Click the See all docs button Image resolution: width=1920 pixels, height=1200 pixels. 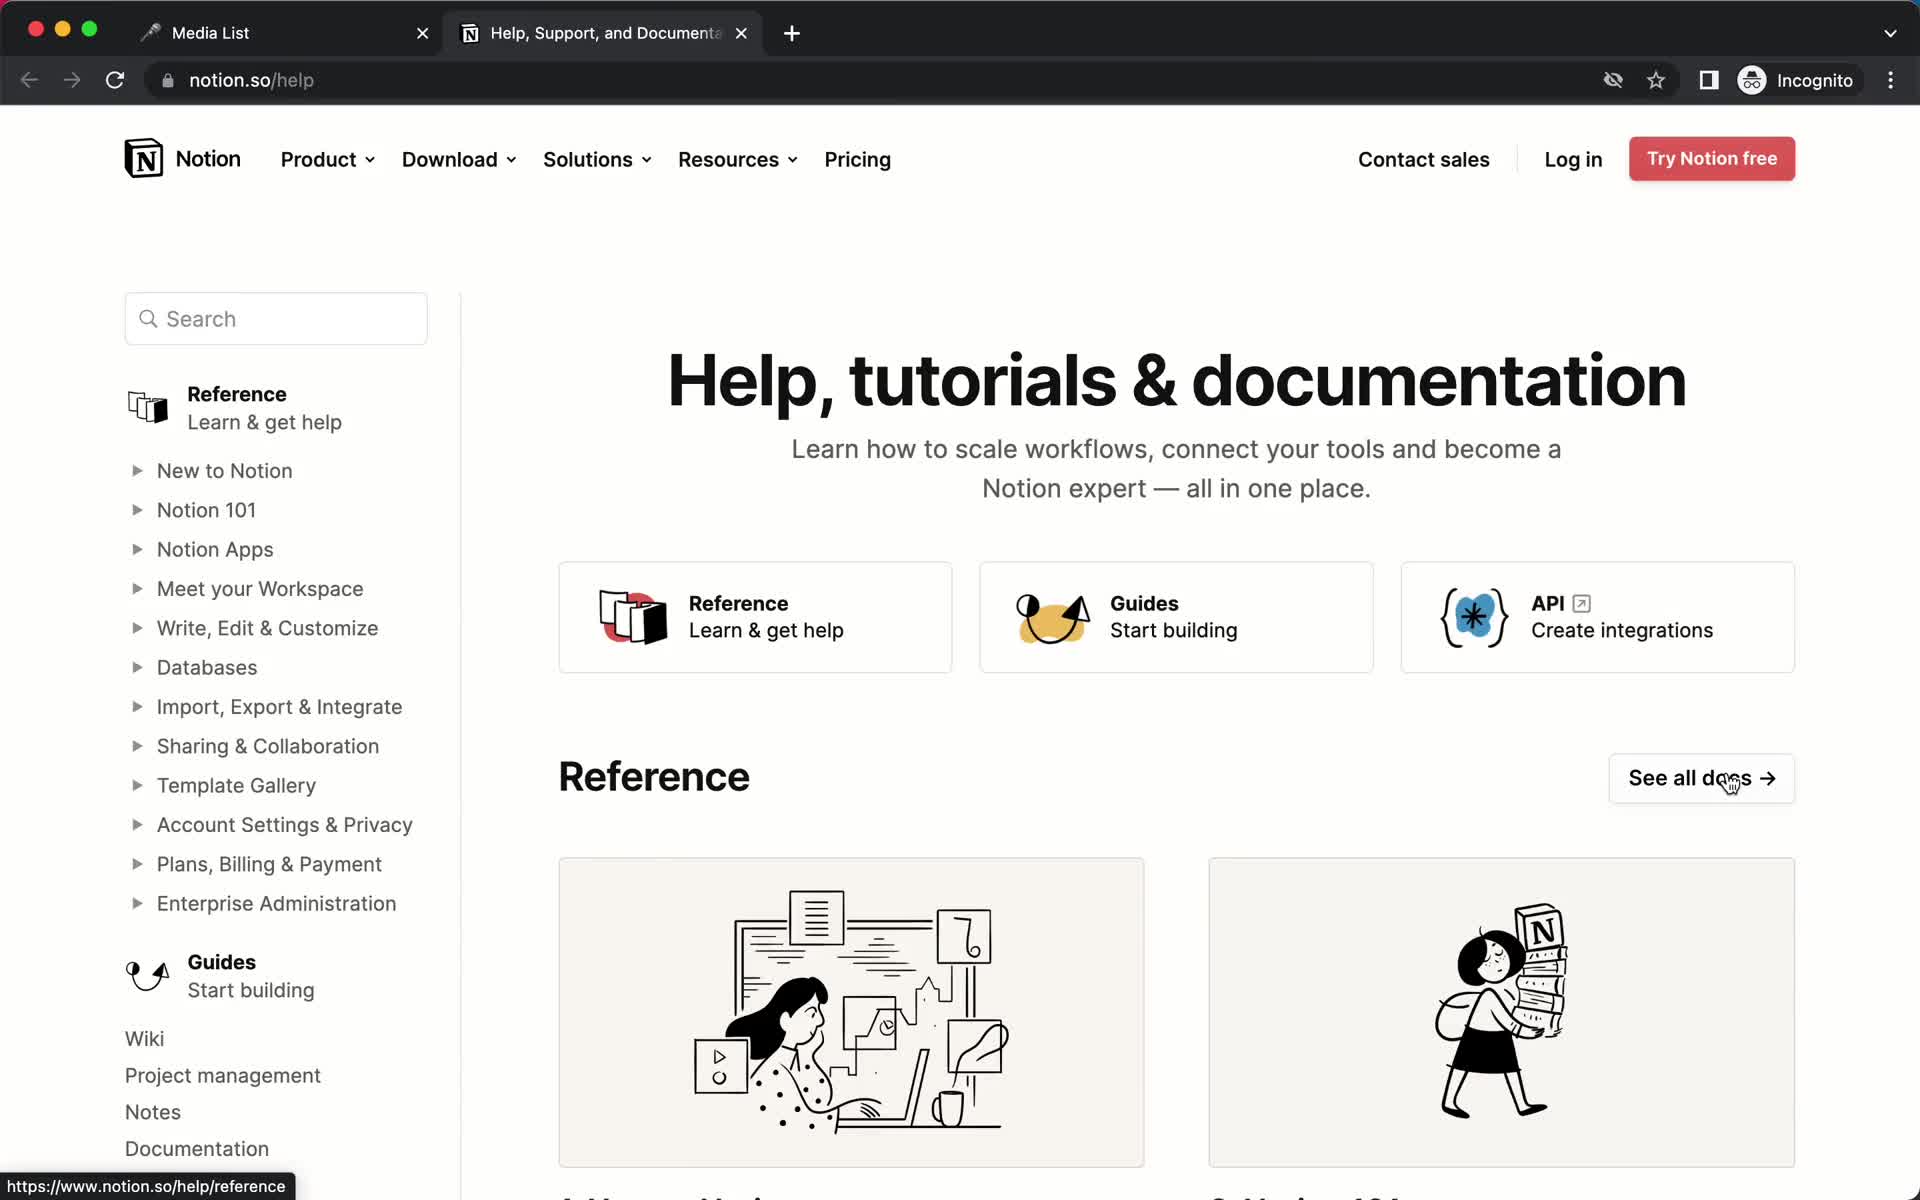click(x=1701, y=778)
